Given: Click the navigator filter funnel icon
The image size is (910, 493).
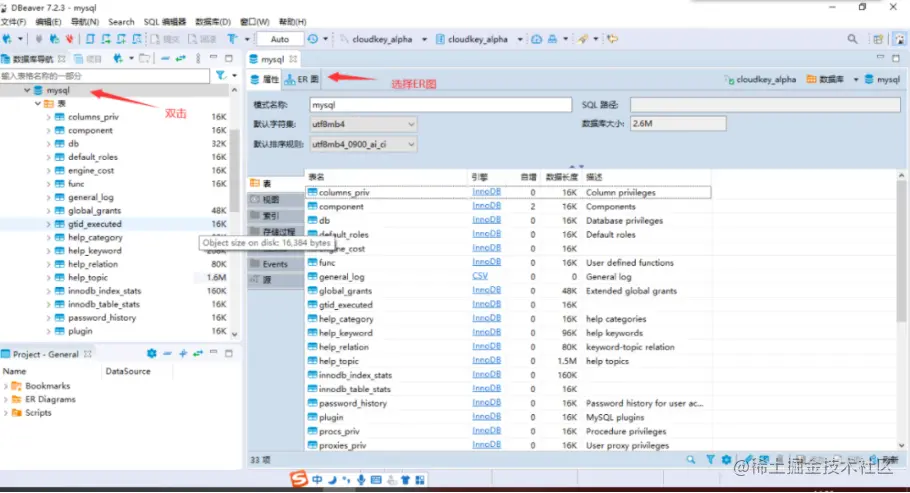Looking at the screenshot, I should click(x=221, y=75).
